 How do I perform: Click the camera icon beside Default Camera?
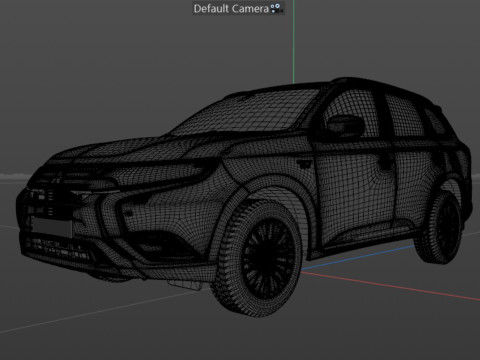coord(276,8)
